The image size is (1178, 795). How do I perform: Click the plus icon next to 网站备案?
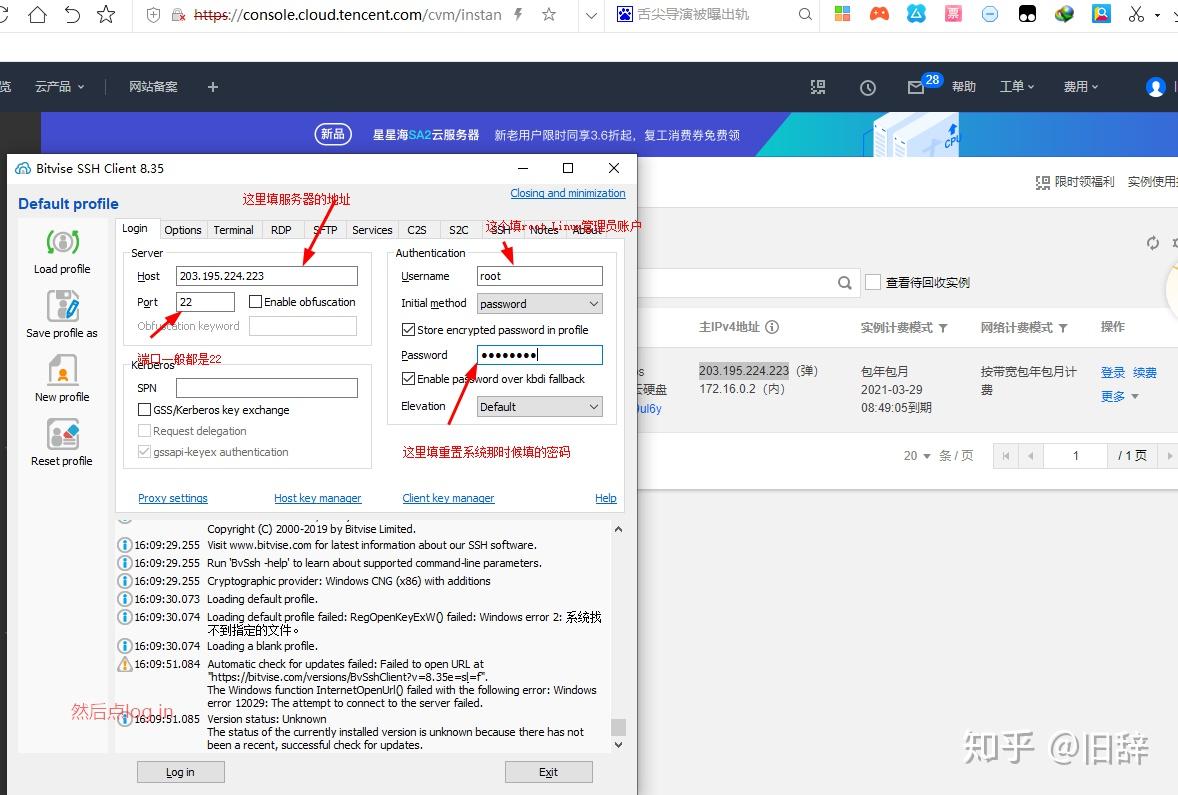(x=213, y=87)
